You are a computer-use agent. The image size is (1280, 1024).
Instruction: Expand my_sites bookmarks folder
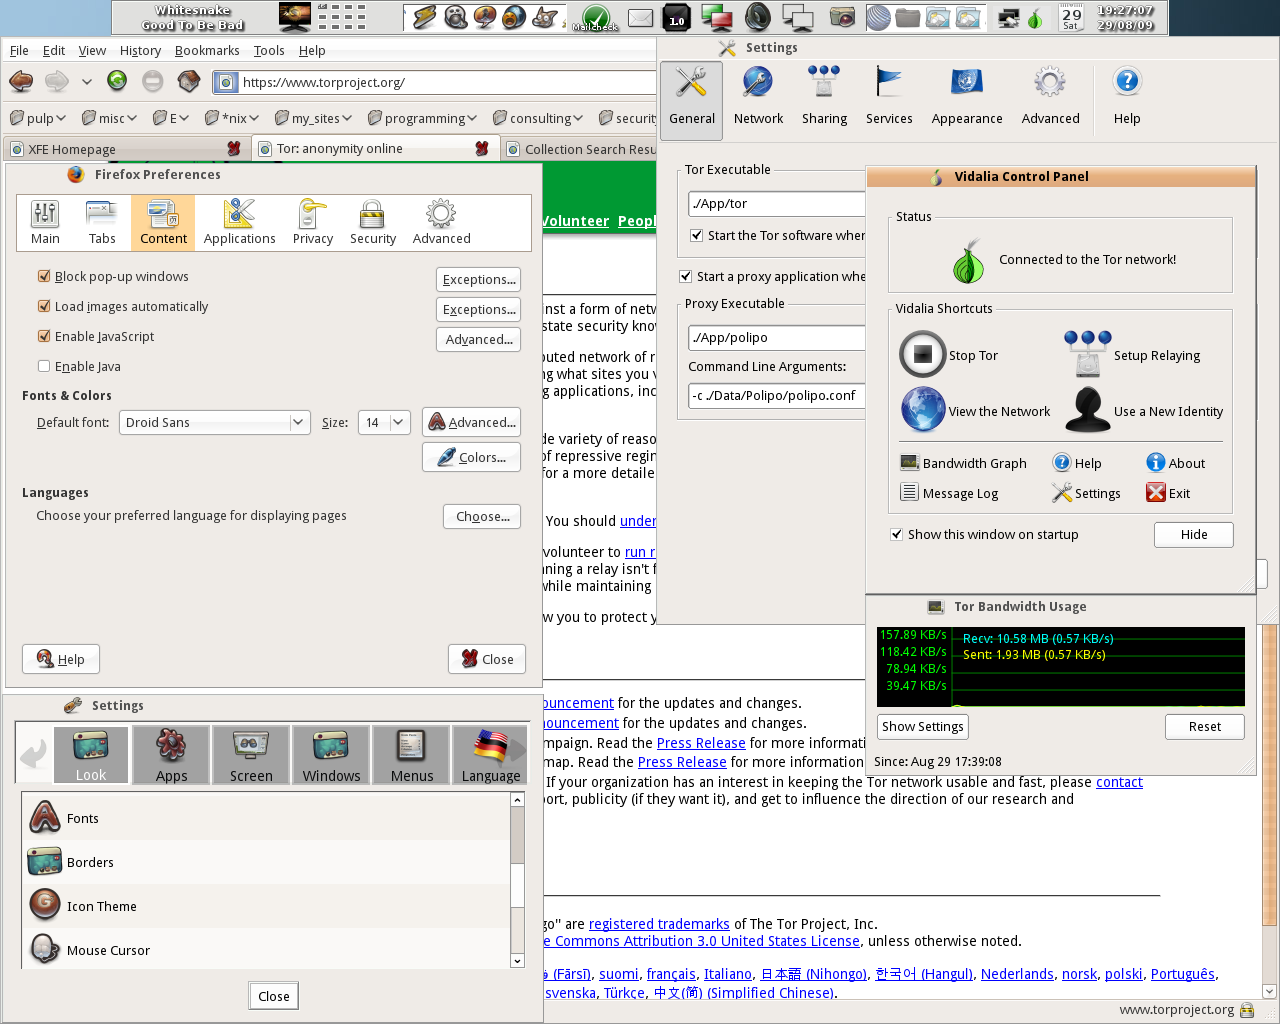(313, 118)
